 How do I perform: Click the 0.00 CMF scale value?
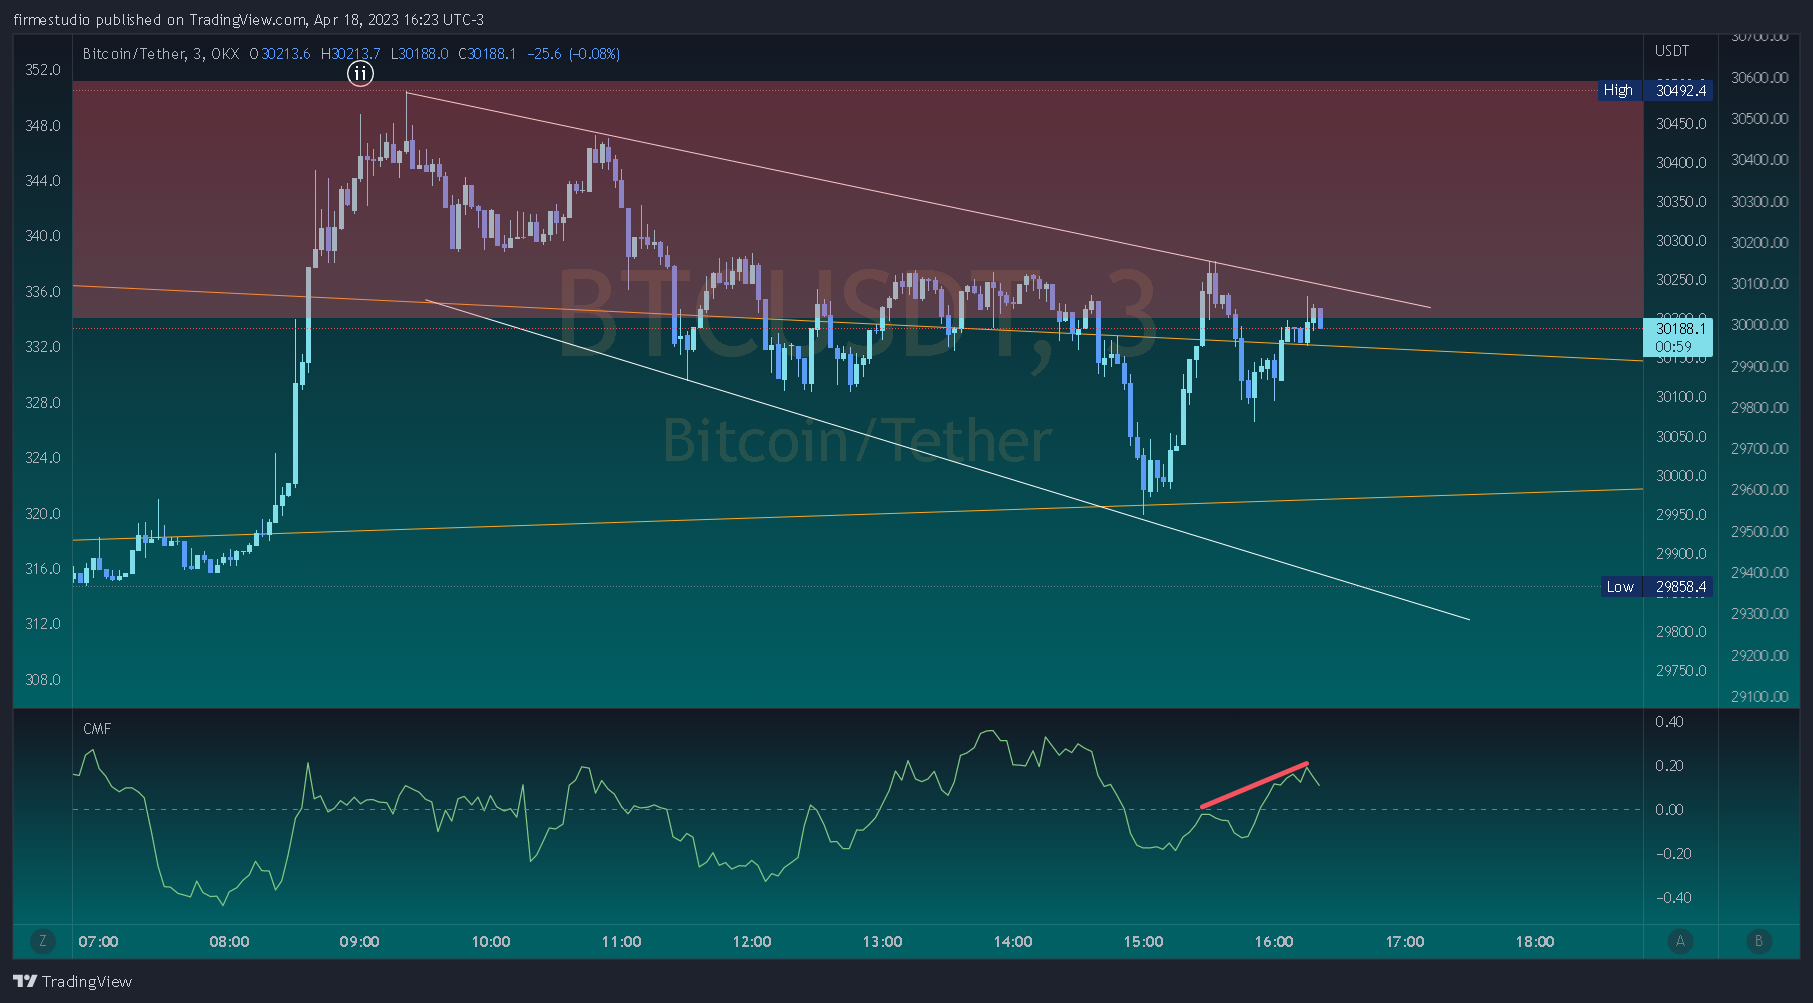(1669, 810)
